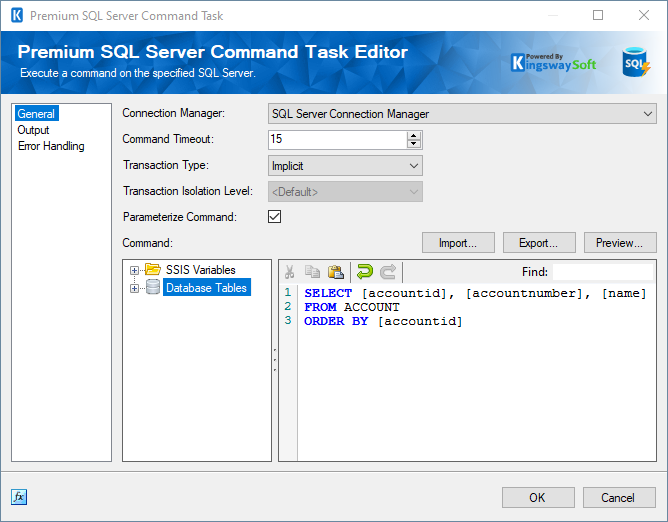The width and height of the screenshot is (668, 522).
Task: Close the Command Task window
Action: 644,15
